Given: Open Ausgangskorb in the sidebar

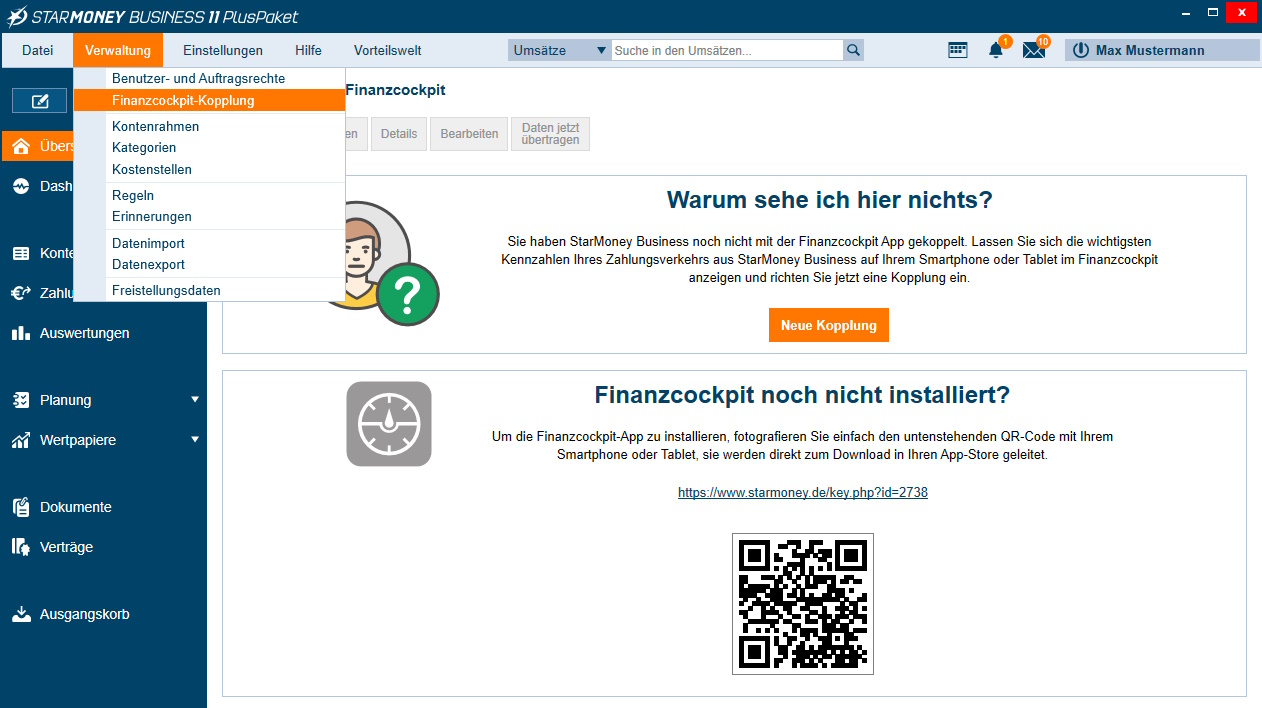Looking at the screenshot, I should coord(84,614).
